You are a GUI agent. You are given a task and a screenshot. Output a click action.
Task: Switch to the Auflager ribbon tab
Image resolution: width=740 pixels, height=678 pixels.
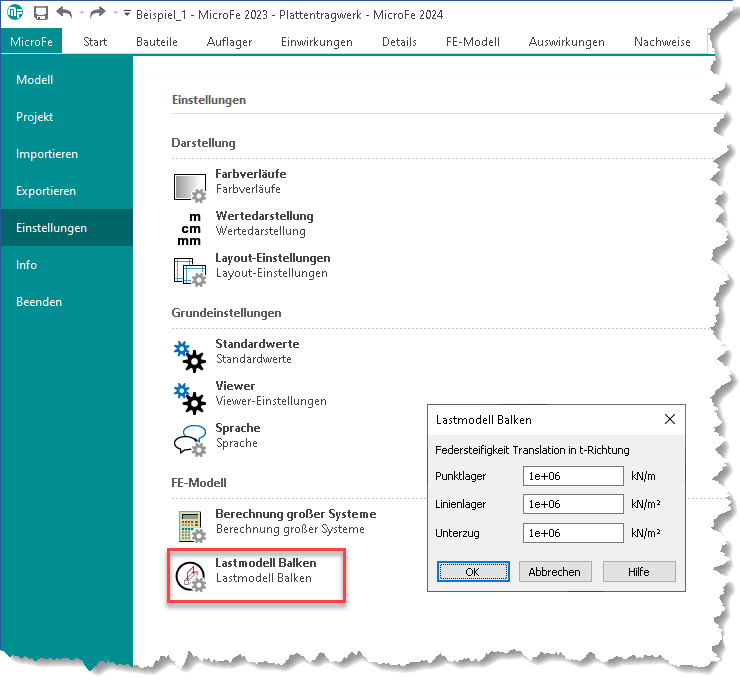click(x=229, y=42)
